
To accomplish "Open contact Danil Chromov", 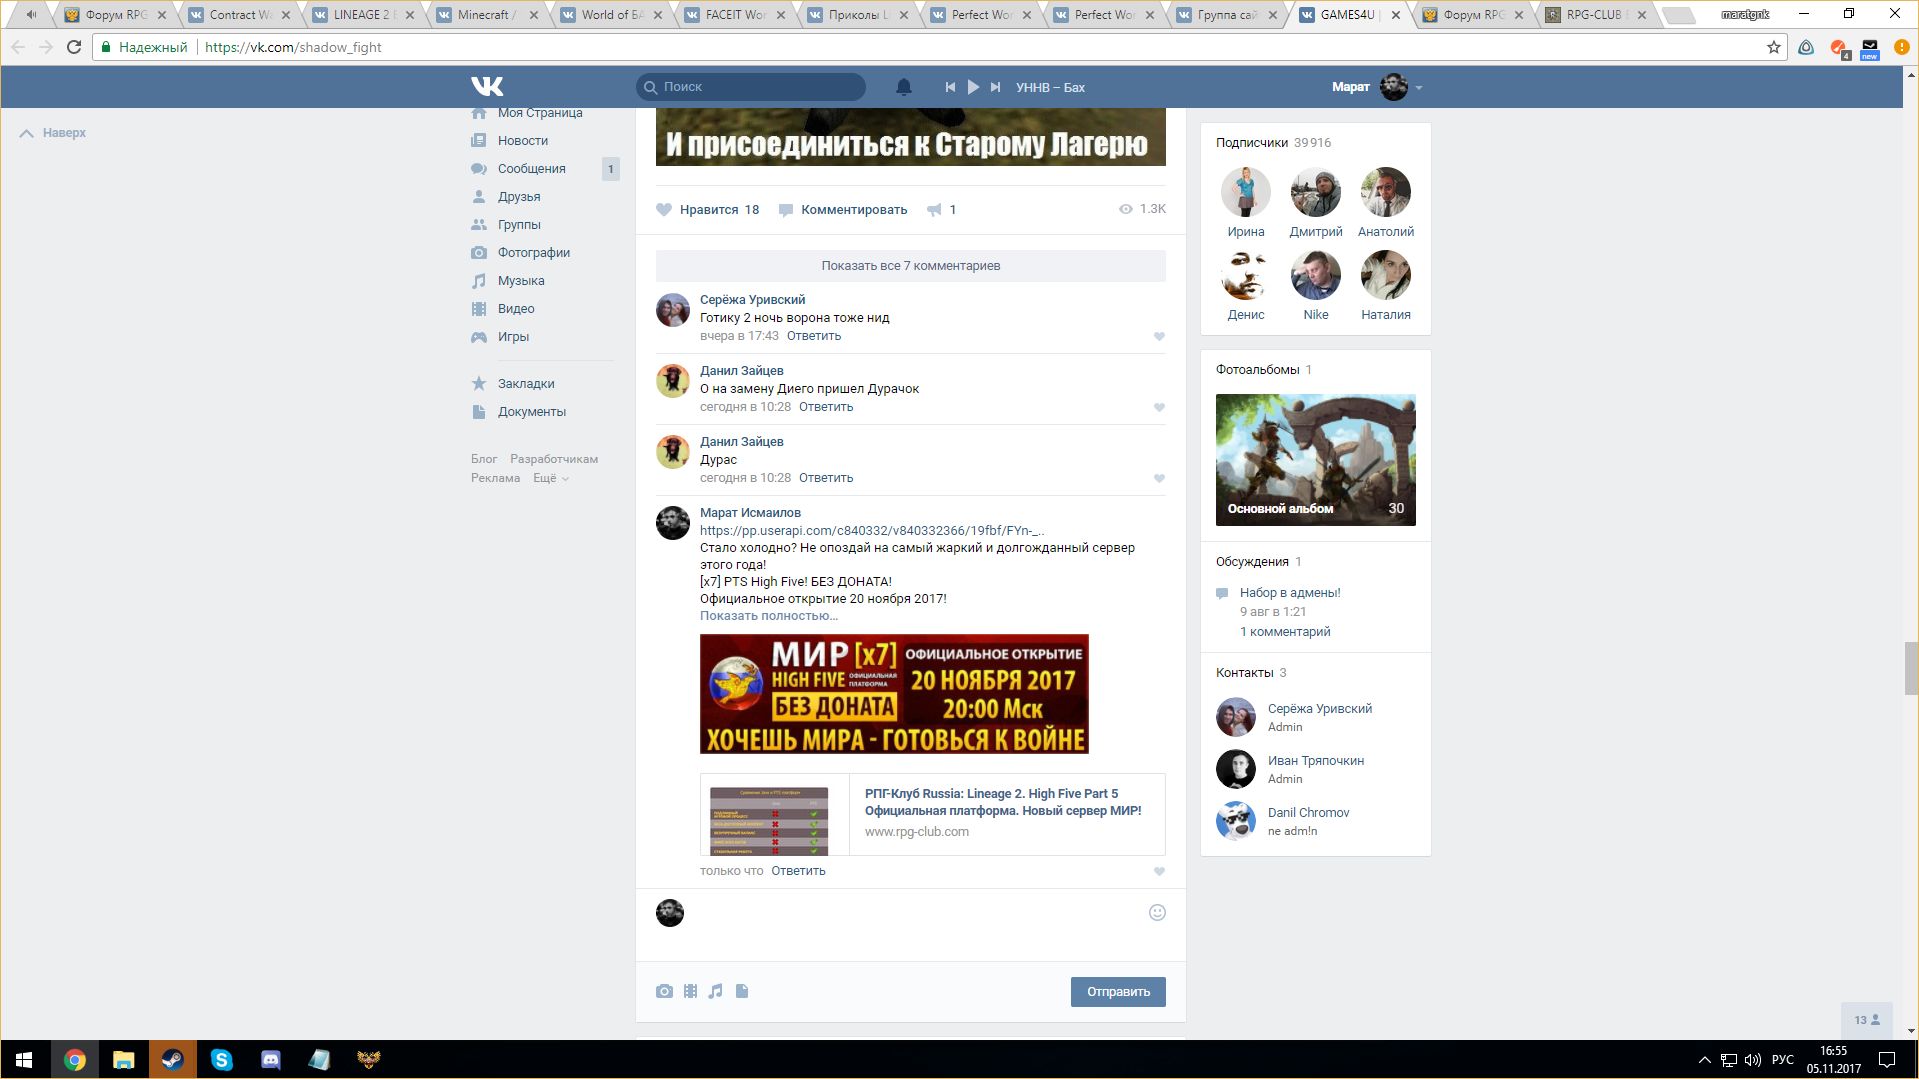I will (x=1309, y=813).
